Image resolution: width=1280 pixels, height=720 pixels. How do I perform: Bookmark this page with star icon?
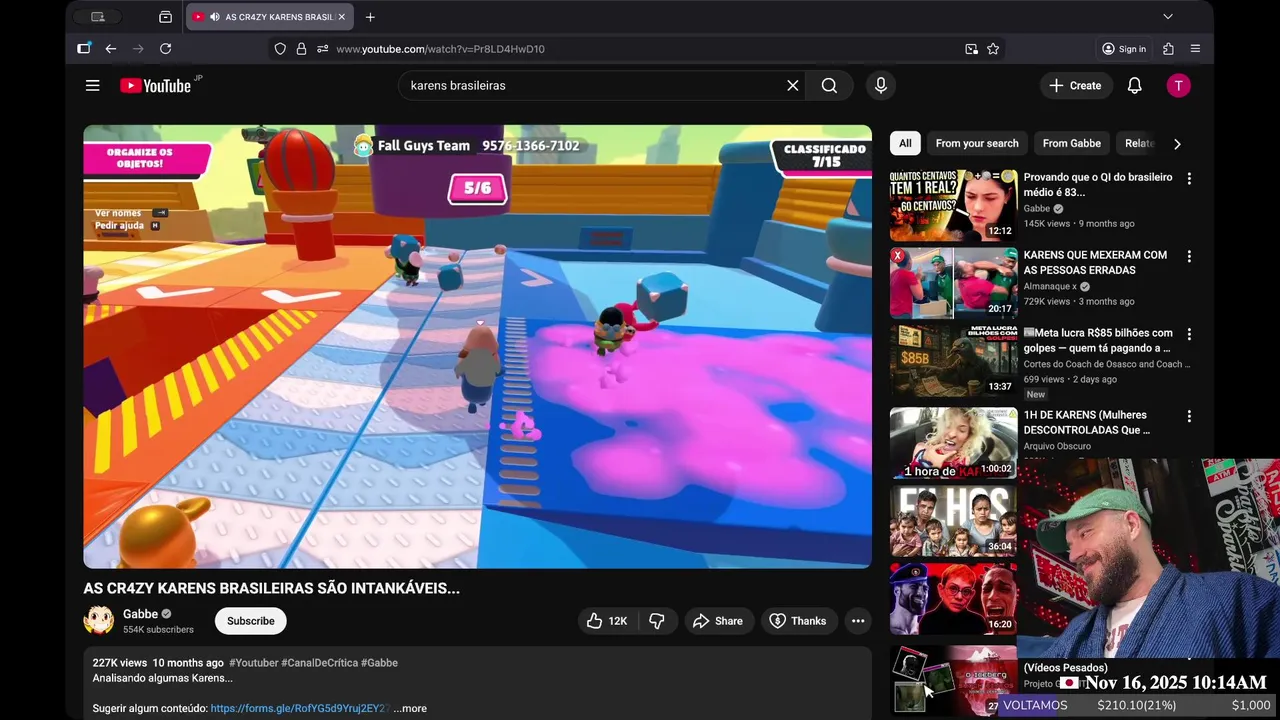[x=993, y=49]
